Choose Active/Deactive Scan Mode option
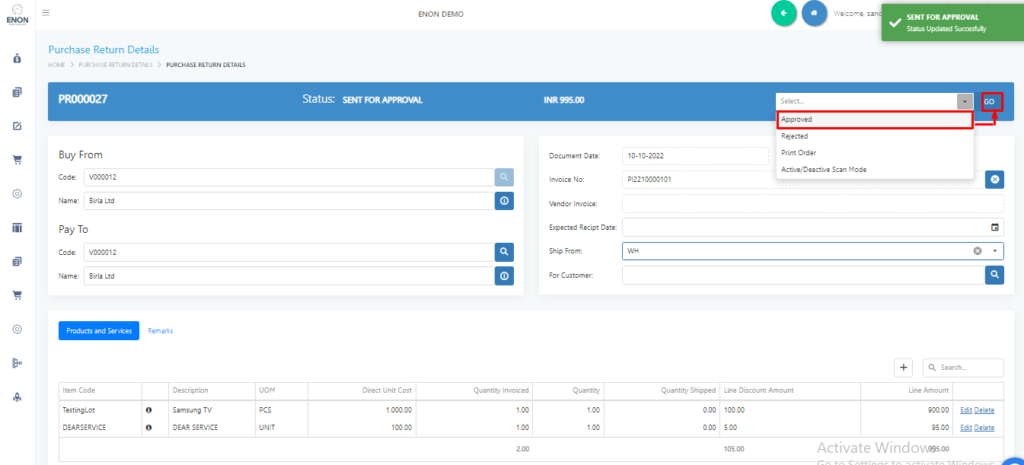The width and height of the screenshot is (1024, 465). 874,170
